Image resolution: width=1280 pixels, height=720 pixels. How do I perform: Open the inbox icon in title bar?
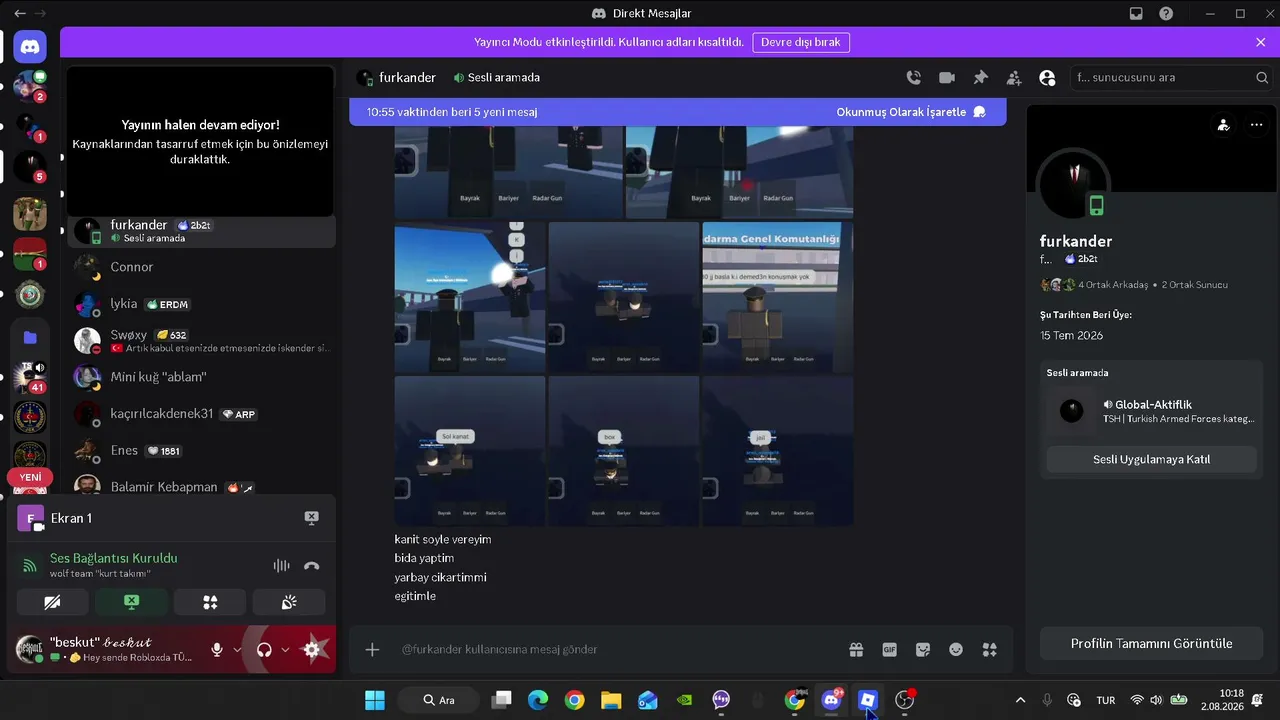click(x=1136, y=13)
